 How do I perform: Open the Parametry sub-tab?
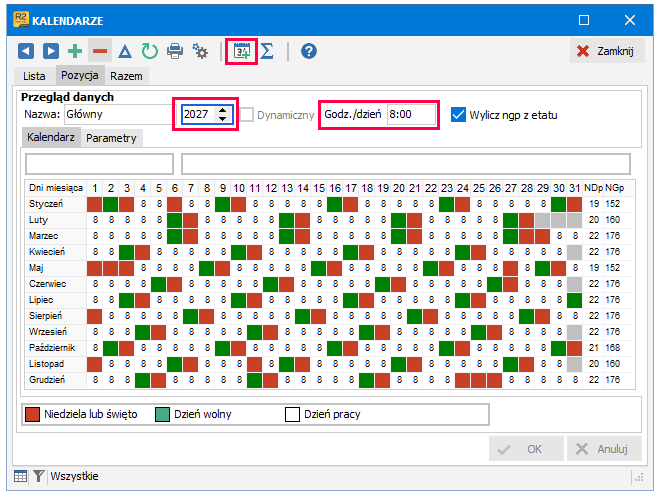111,138
